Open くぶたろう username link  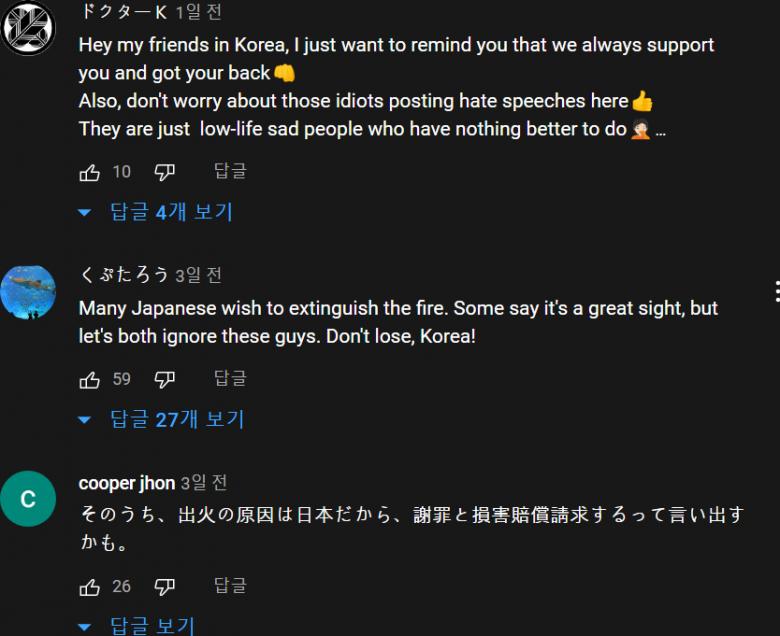click(x=124, y=275)
